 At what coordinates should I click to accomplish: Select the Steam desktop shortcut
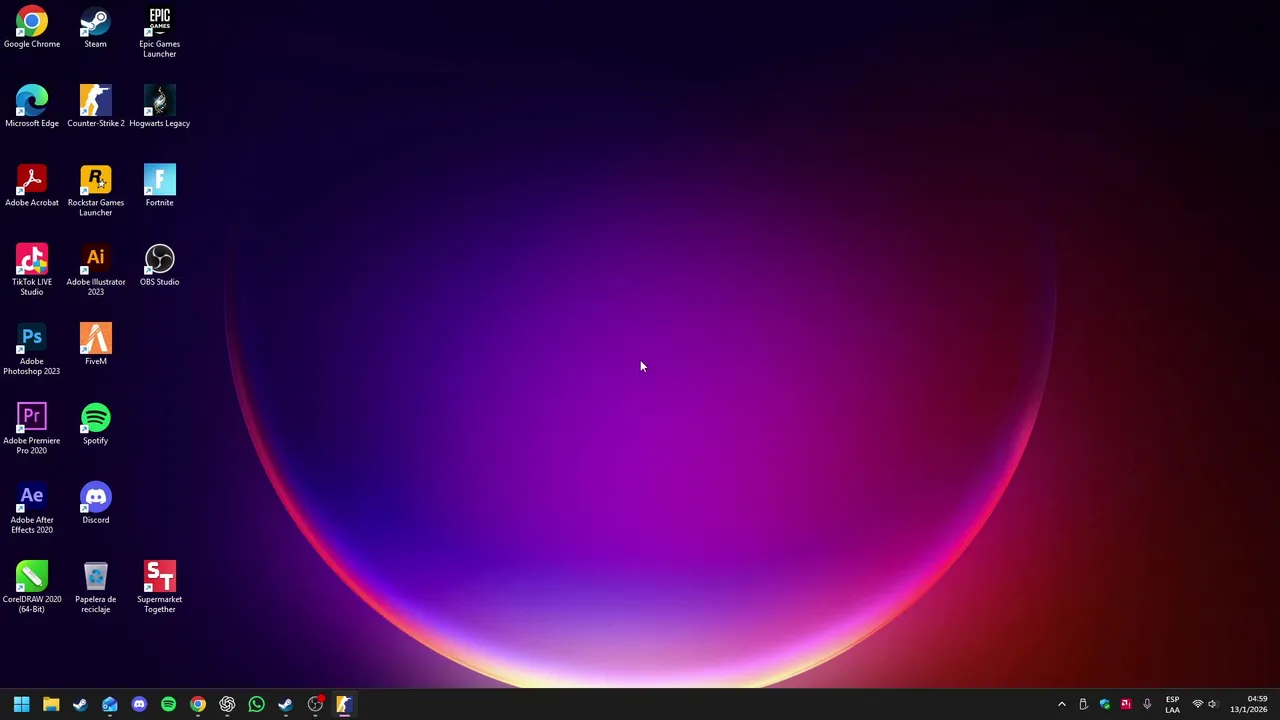(95, 28)
